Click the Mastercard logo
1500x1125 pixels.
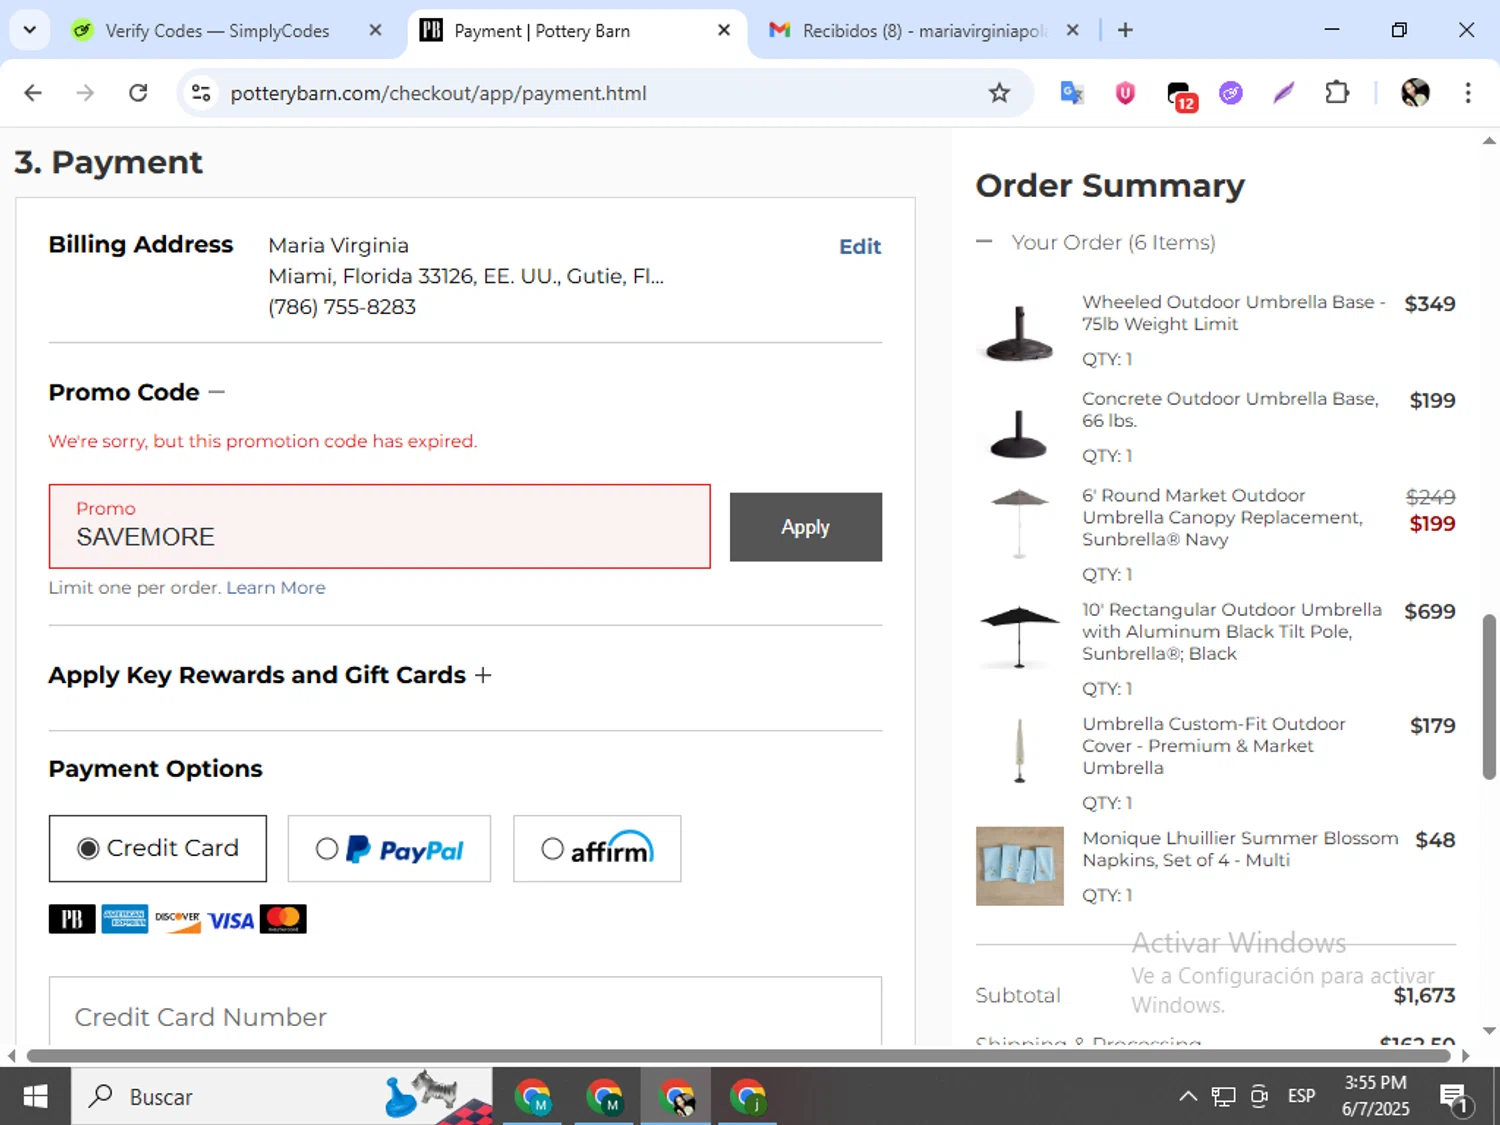(x=283, y=919)
